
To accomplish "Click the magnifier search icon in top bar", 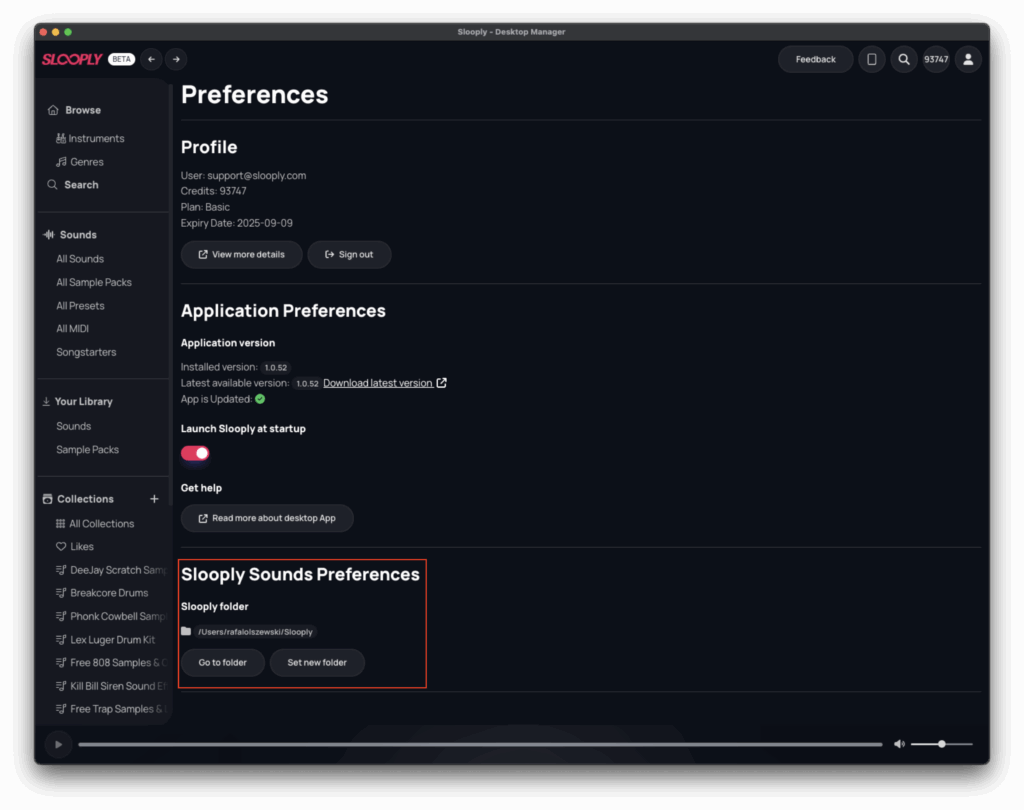I will pyautogui.click(x=903, y=59).
